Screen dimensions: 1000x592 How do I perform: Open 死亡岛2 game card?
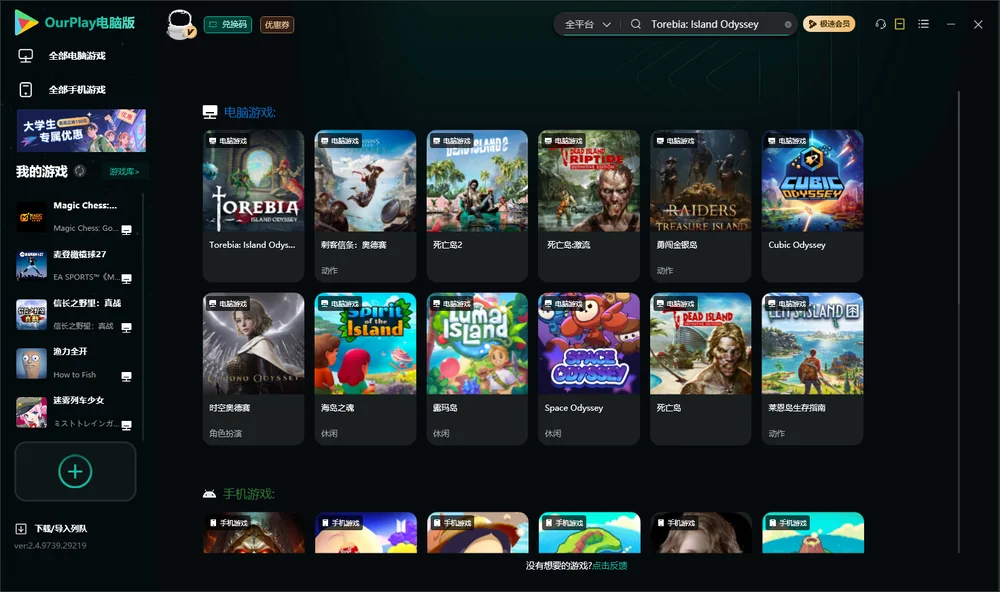pos(477,205)
